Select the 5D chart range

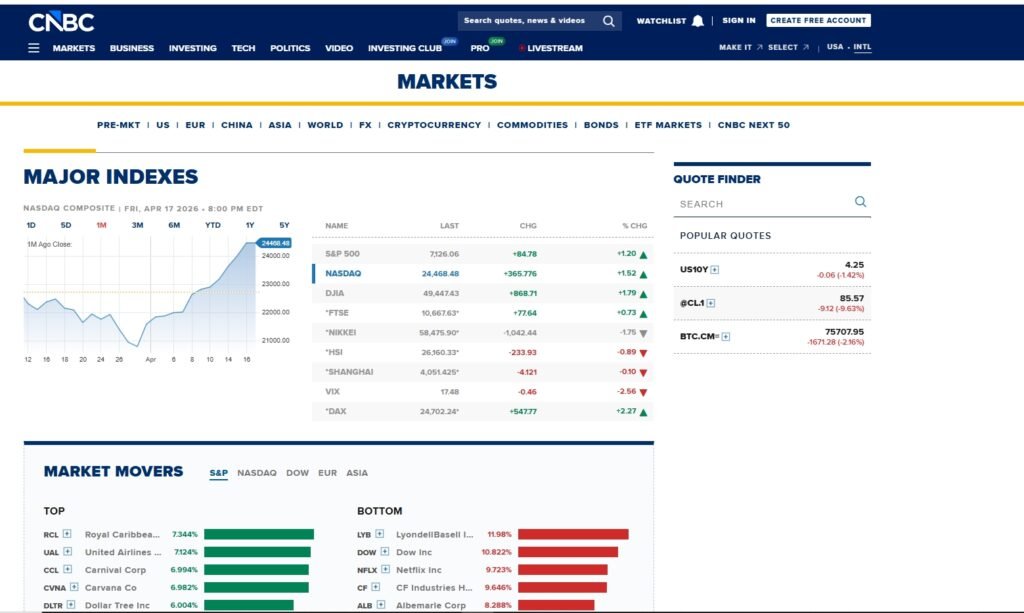tap(66, 225)
